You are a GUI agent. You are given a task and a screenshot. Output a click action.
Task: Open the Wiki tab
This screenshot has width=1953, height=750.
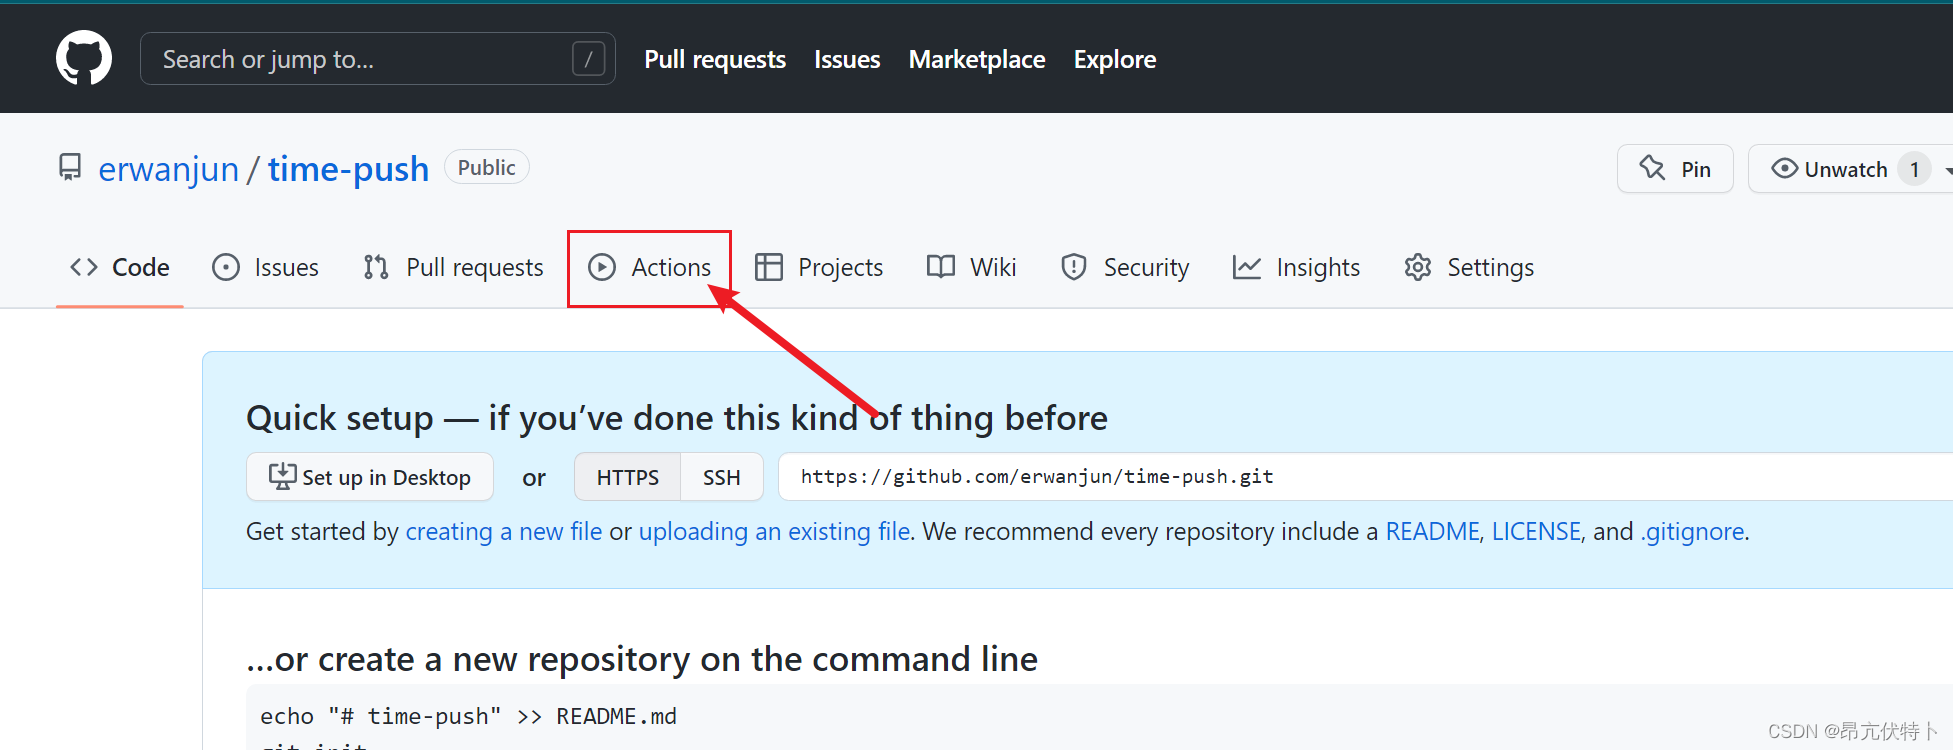[972, 267]
